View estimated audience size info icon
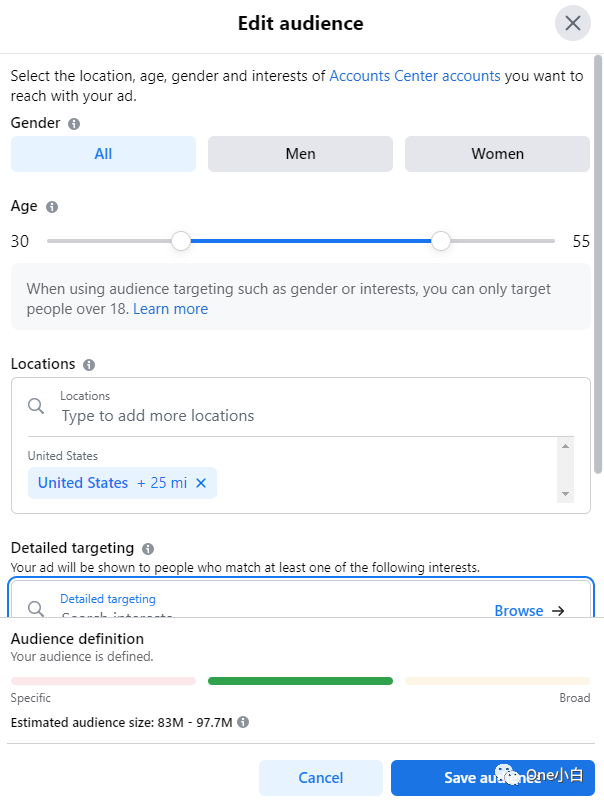Image resolution: width=604 pixels, height=803 pixels. 242,722
